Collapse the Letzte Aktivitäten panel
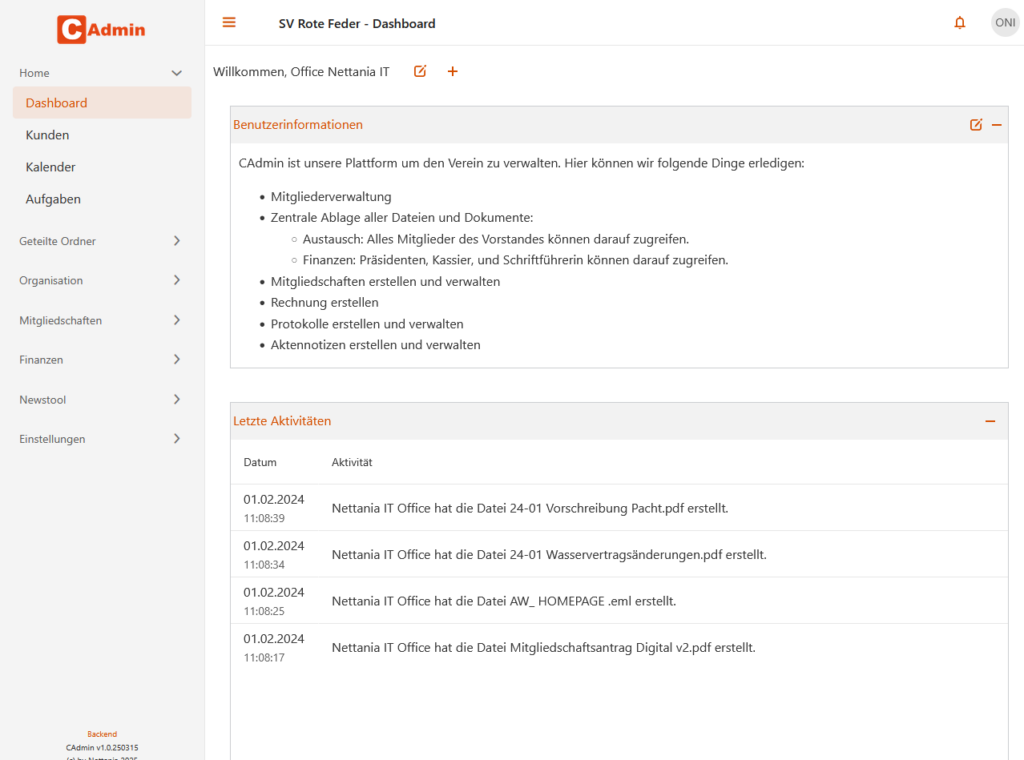The image size is (1024, 760). [x=990, y=421]
